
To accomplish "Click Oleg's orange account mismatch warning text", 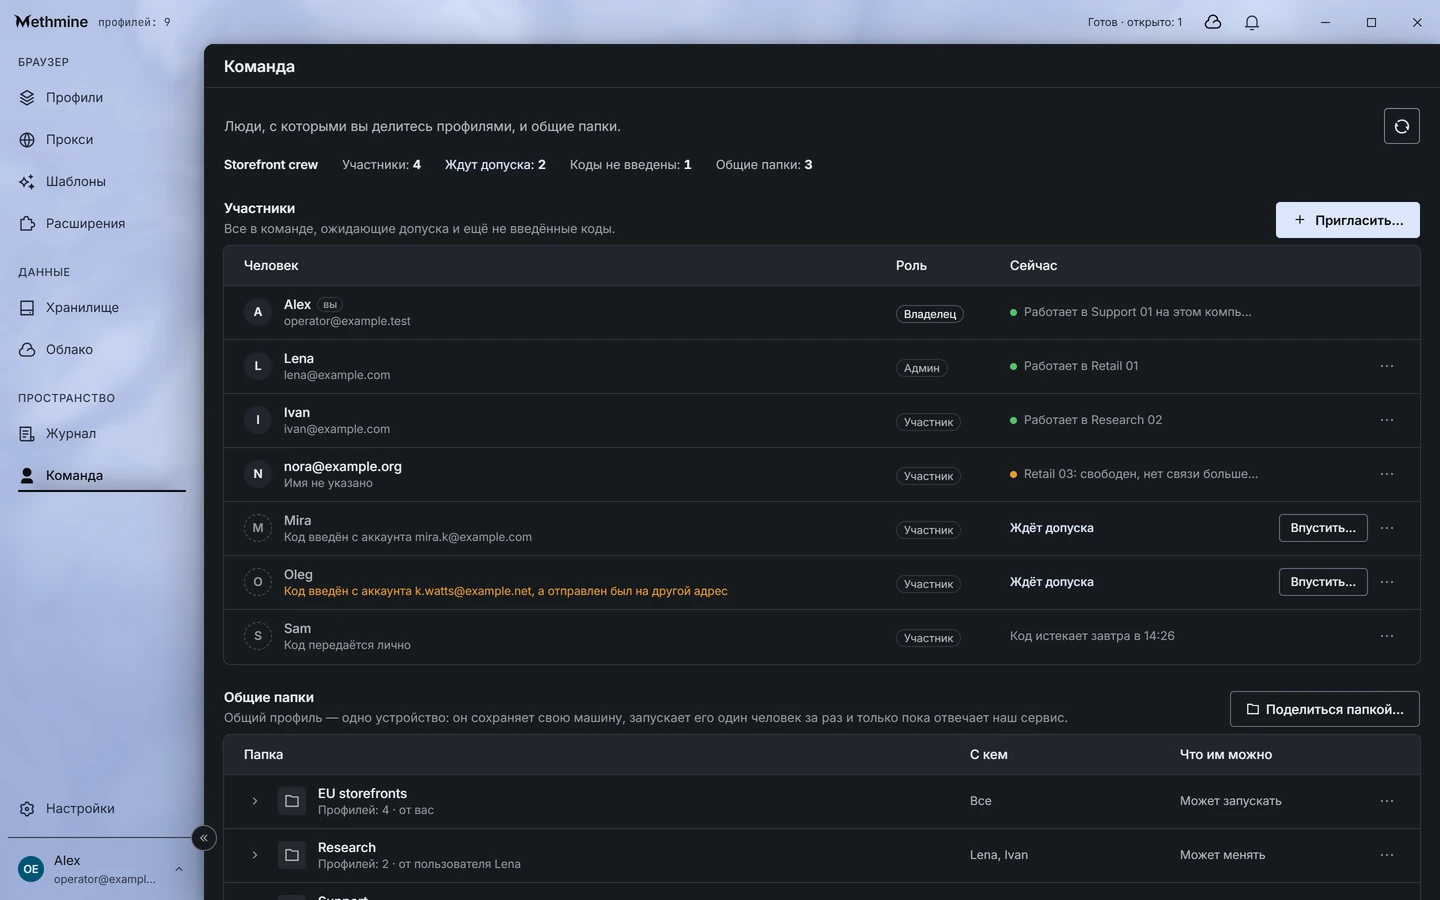I will (506, 591).
